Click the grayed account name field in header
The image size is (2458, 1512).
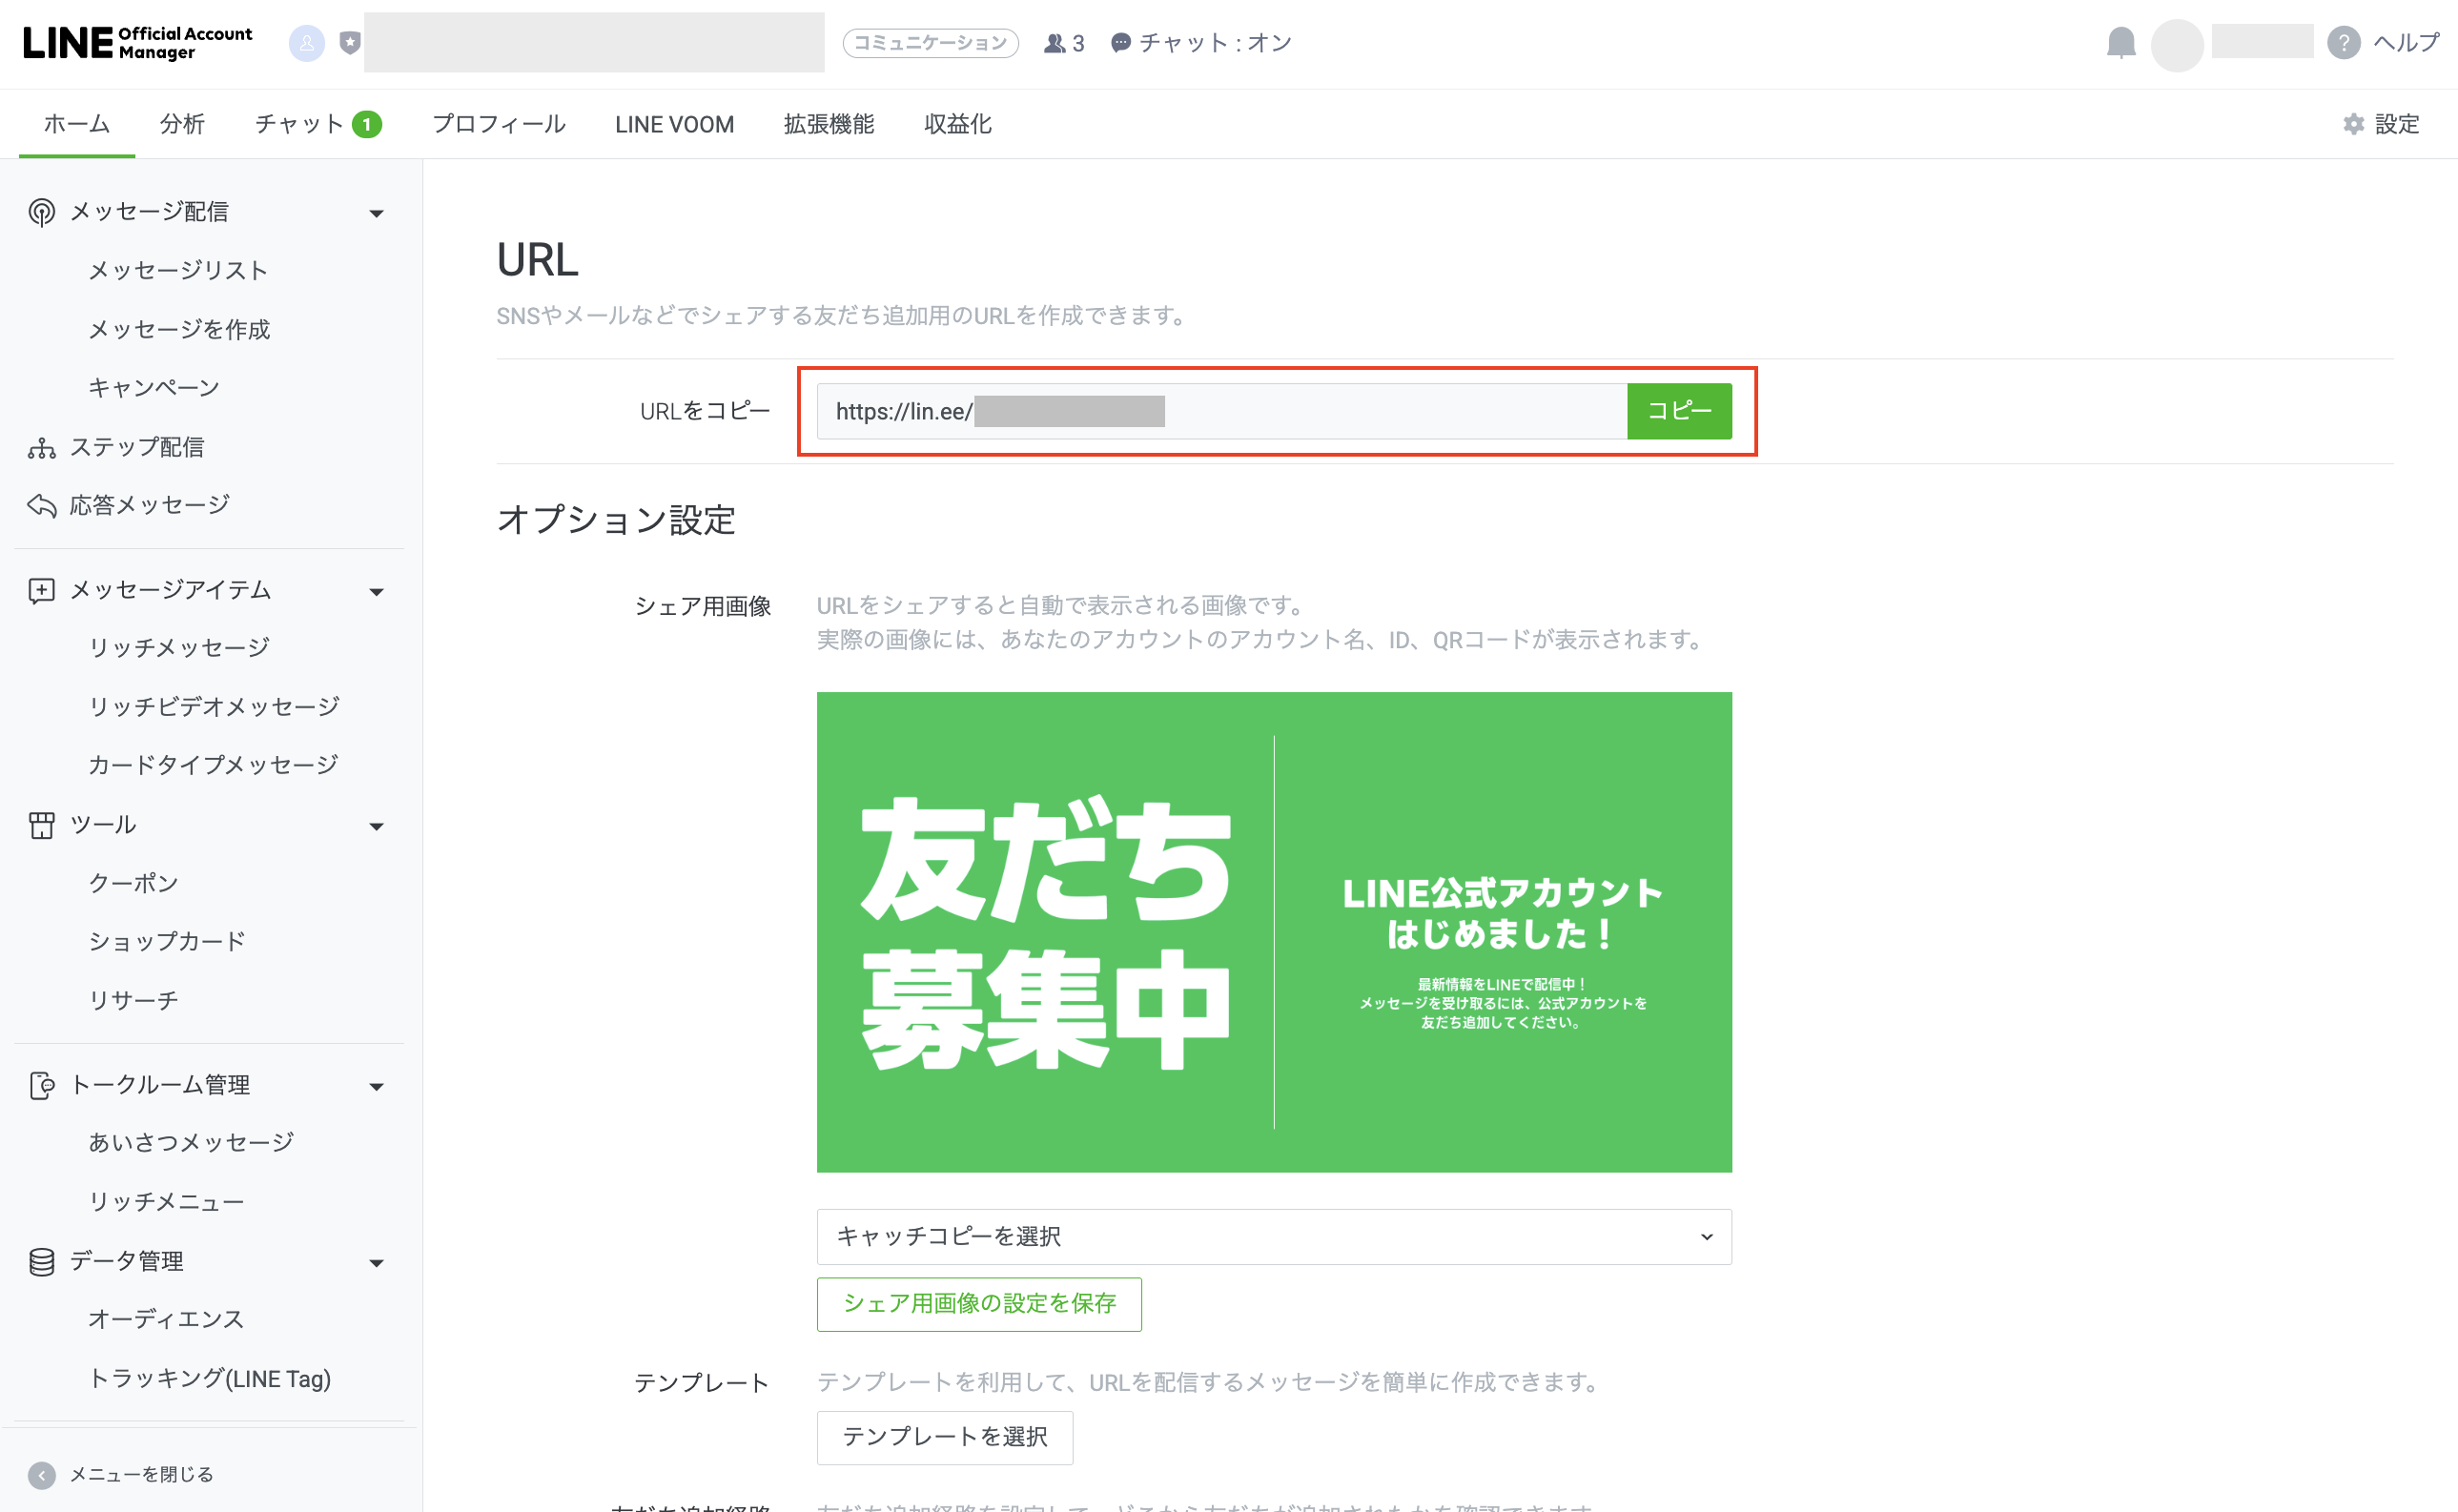(x=594, y=42)
